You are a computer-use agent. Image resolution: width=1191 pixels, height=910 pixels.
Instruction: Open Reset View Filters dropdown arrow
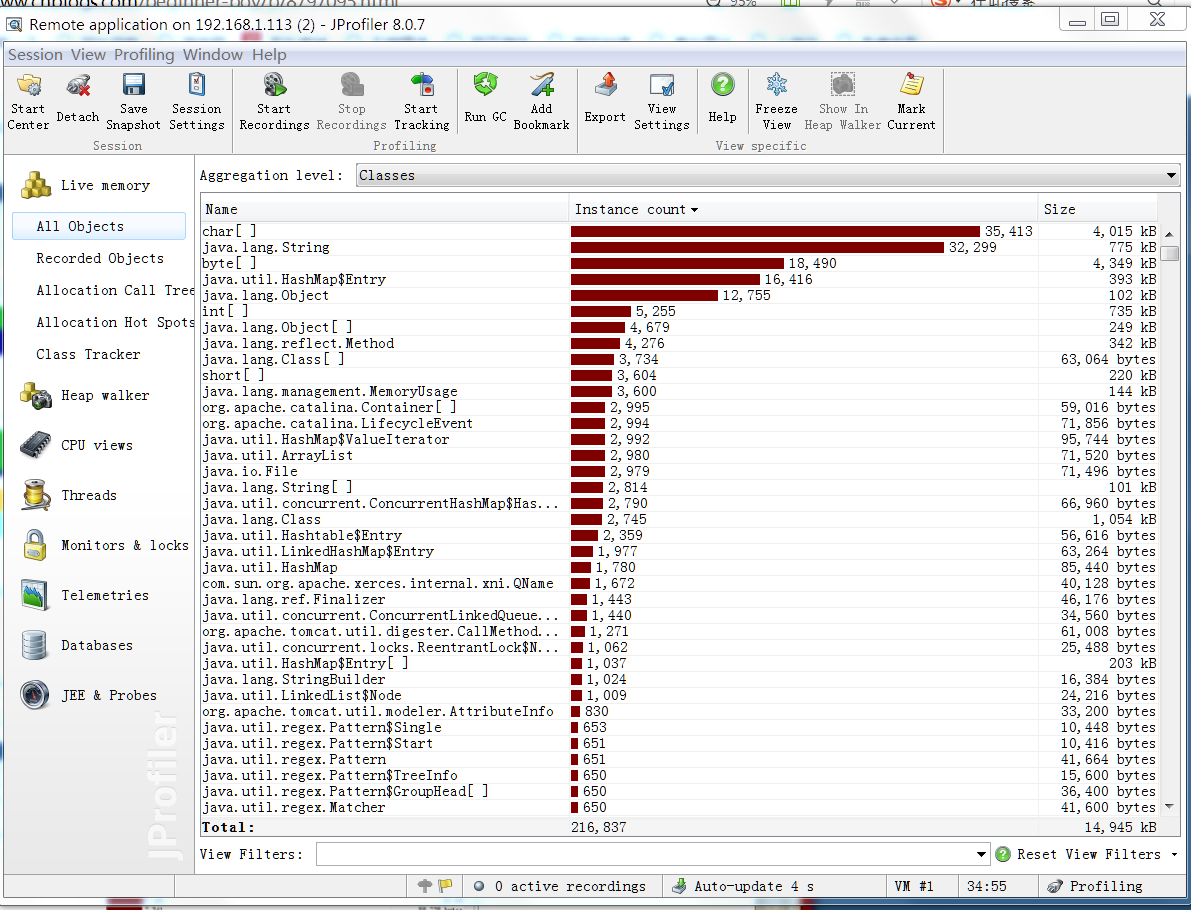[1174, 855]
